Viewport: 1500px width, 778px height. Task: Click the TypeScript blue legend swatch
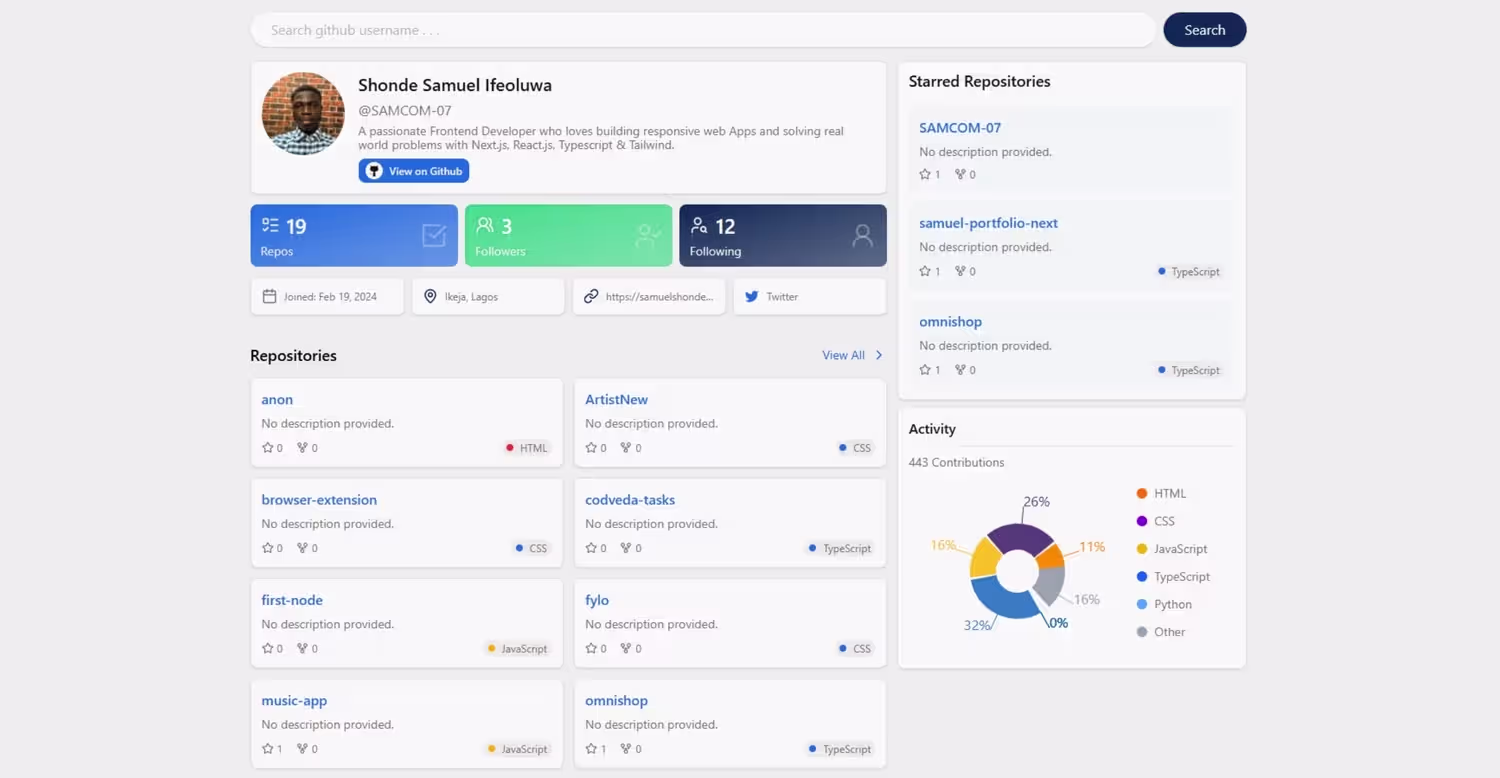(1142, 577)
